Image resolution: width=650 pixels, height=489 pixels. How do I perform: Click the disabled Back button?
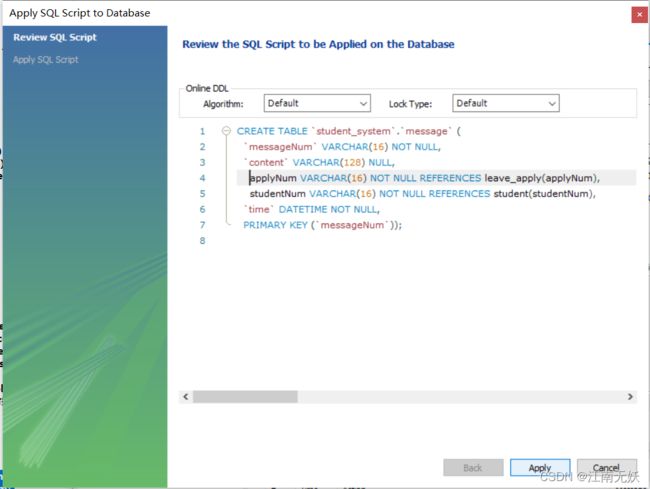click(x=473, y=468)
